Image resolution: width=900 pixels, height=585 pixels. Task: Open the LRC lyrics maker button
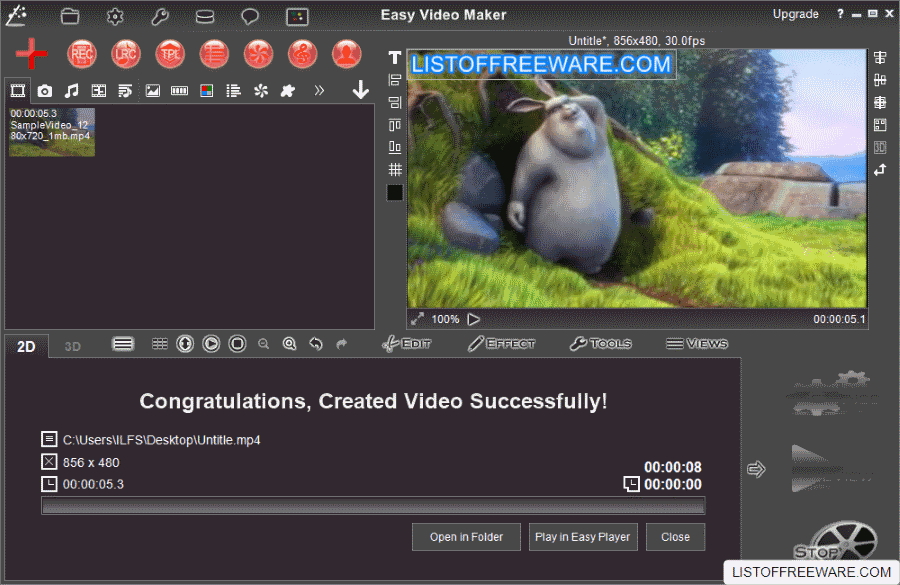pyautogui.click(x=126, y=54)
